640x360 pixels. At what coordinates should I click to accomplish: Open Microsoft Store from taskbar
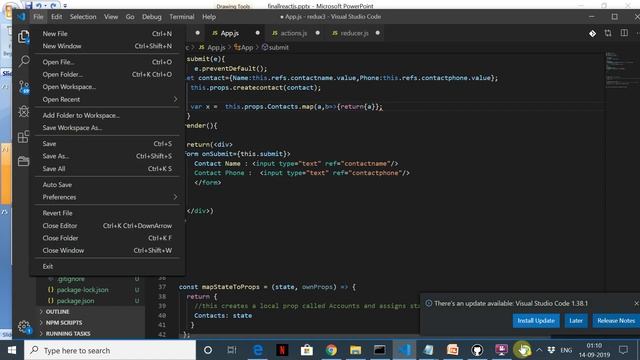(x=307, y=350)
